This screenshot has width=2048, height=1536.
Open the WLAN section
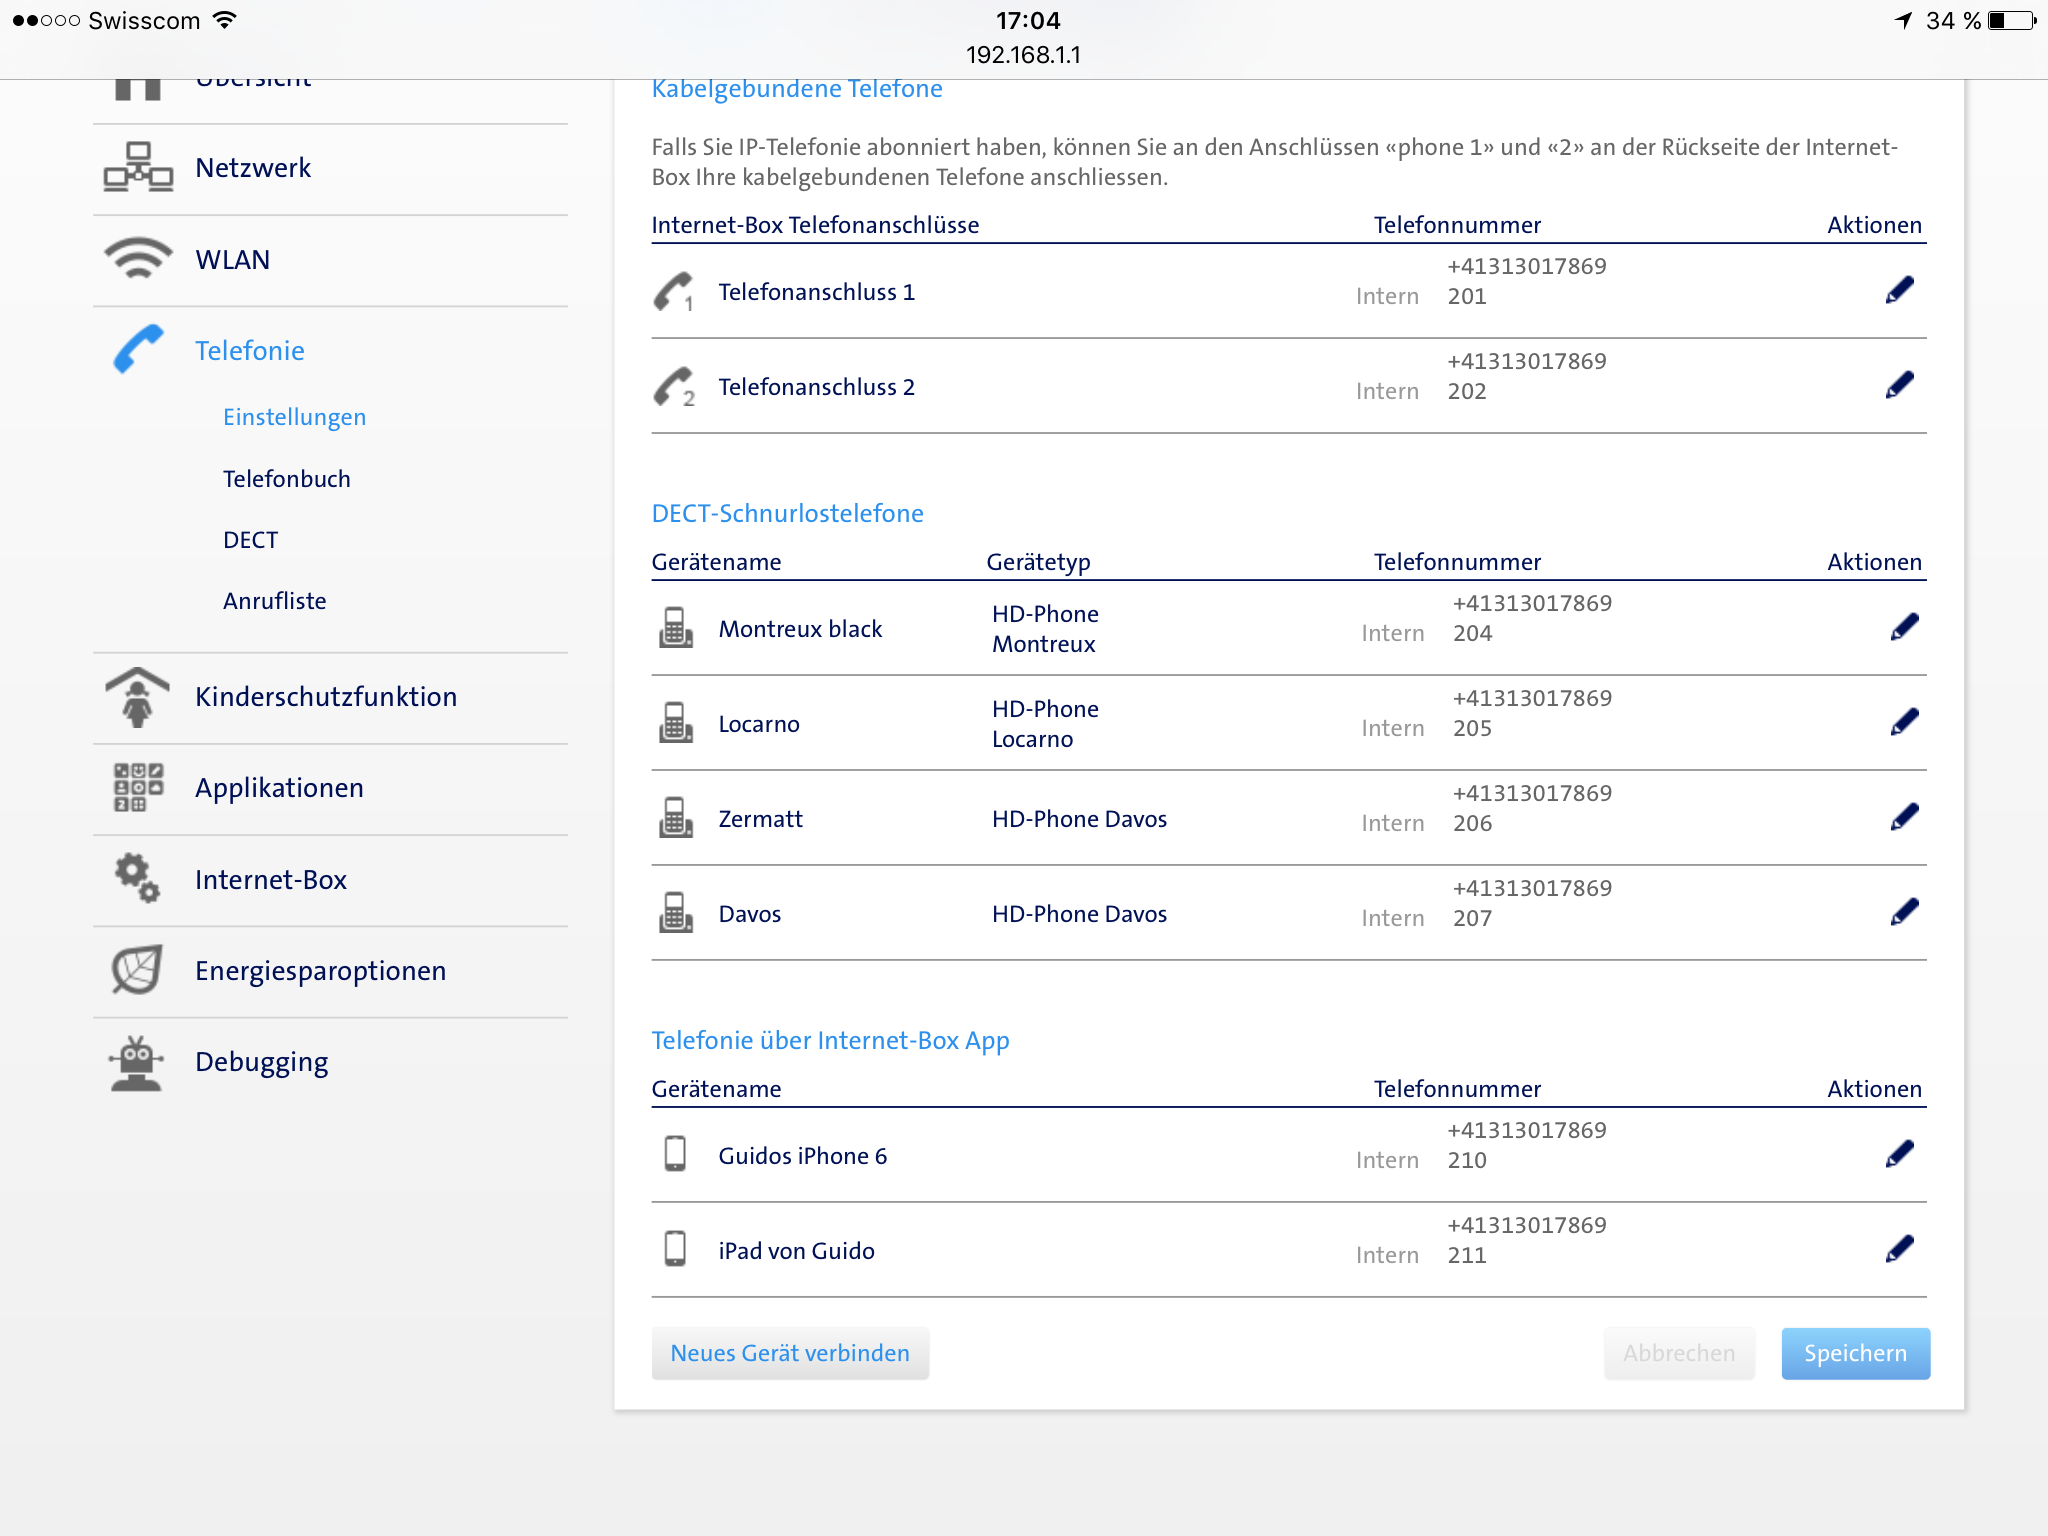point(232,260)
